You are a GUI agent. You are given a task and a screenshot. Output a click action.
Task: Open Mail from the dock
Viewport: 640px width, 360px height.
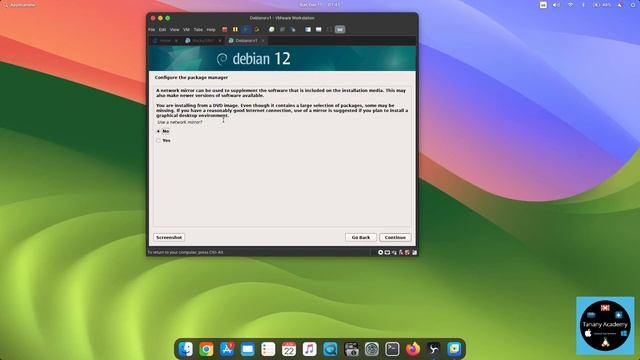click(248, 349)
